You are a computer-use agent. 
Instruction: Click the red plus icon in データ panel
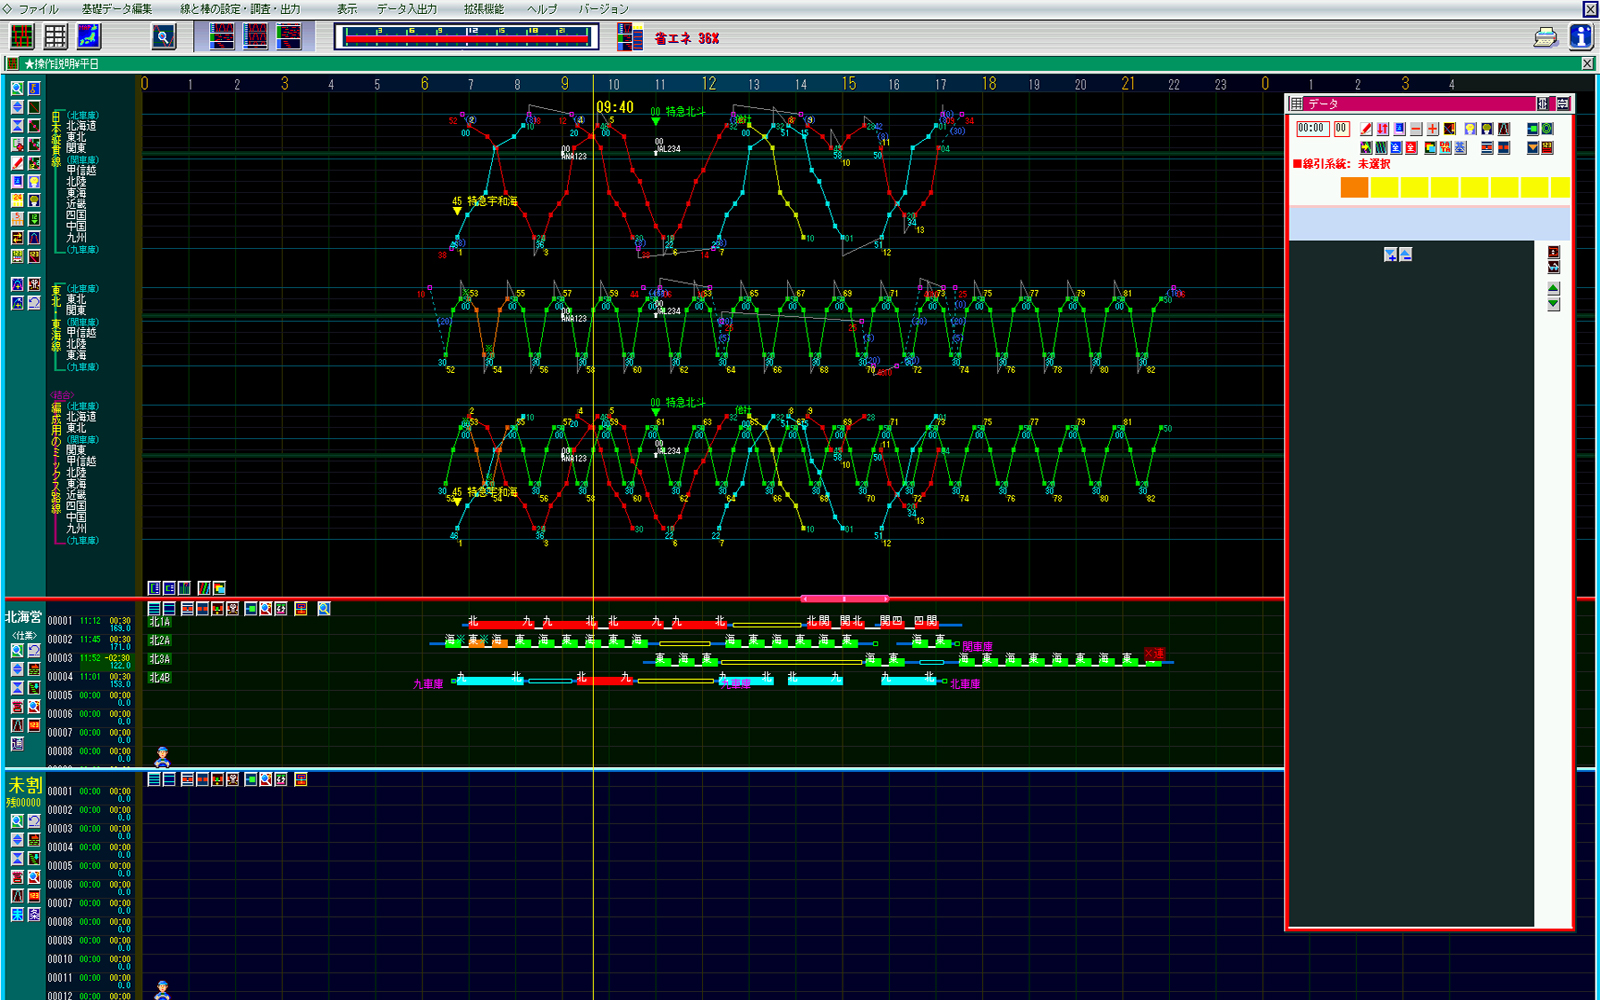pyautogui.click(x=1433, y=129)
